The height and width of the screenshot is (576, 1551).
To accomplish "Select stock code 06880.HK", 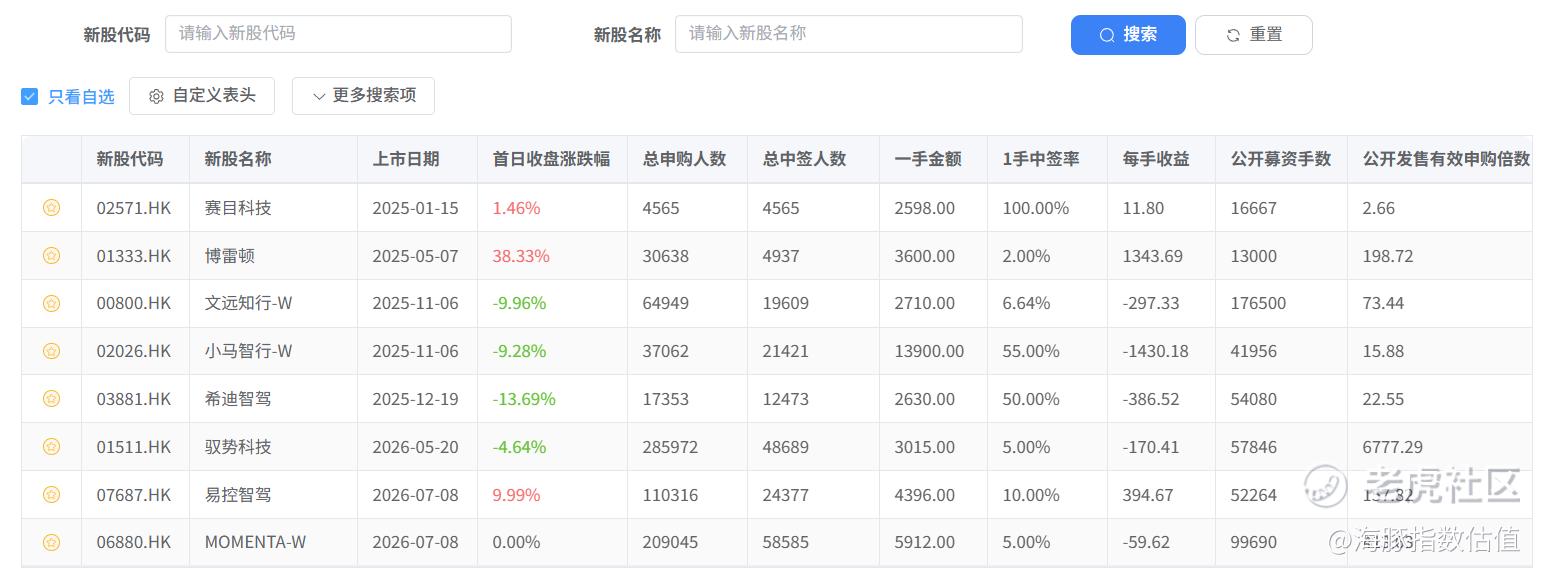I will coord(134,542).
